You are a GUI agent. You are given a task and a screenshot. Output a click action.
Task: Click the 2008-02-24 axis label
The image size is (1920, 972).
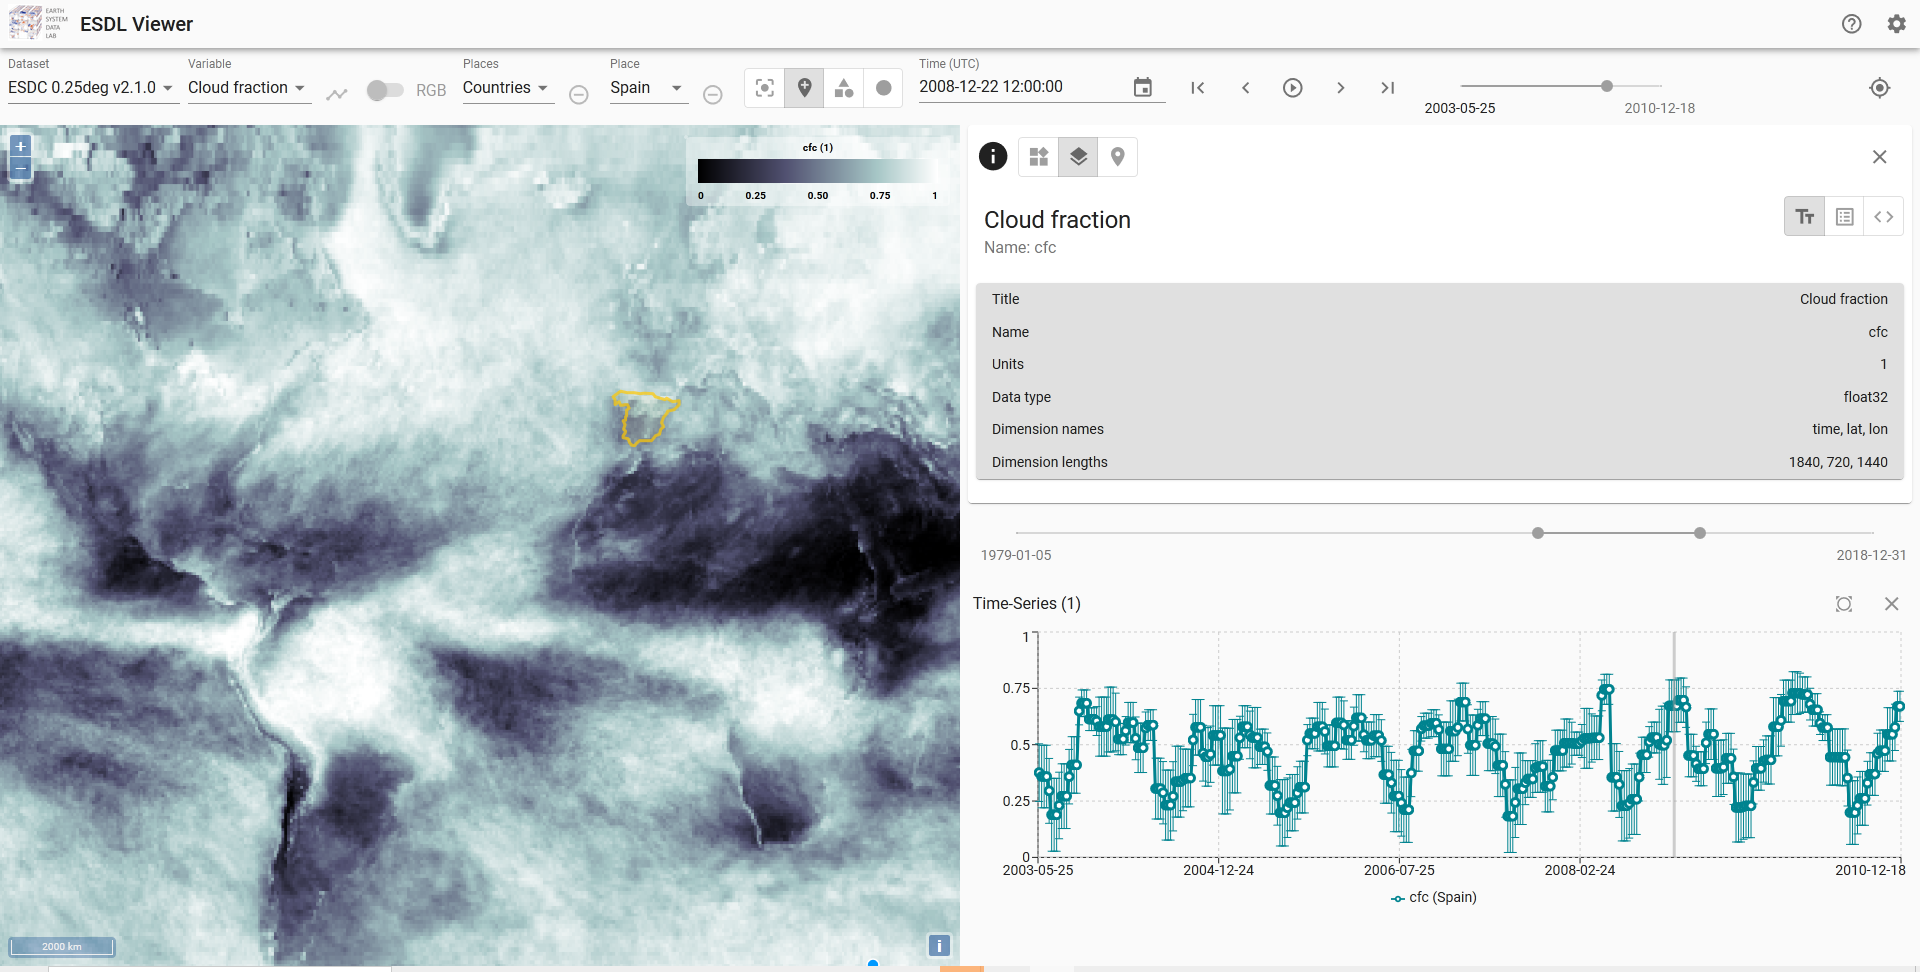click(x=1579, y=870)
